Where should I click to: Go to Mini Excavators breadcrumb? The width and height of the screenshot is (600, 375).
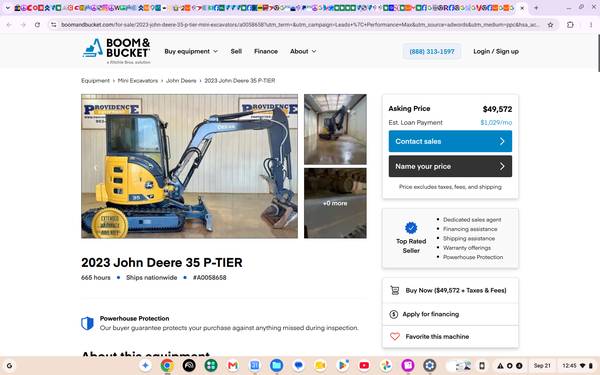point(138,81)
